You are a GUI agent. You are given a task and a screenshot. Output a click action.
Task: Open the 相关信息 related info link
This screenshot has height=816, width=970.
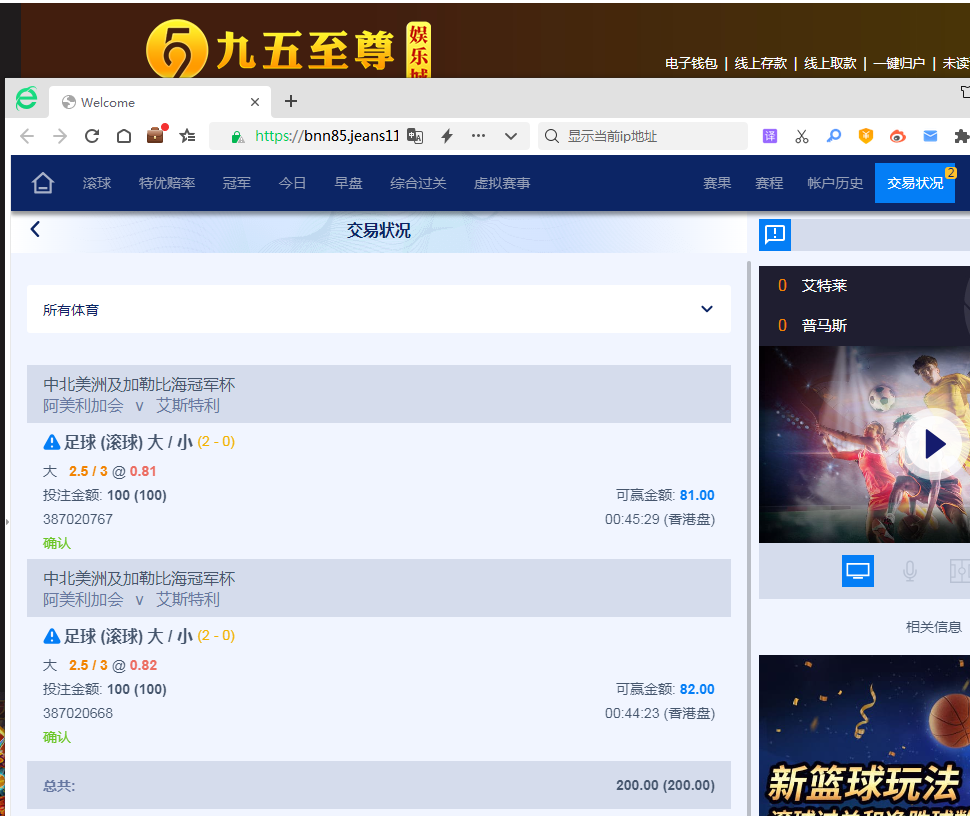[934, 627]
